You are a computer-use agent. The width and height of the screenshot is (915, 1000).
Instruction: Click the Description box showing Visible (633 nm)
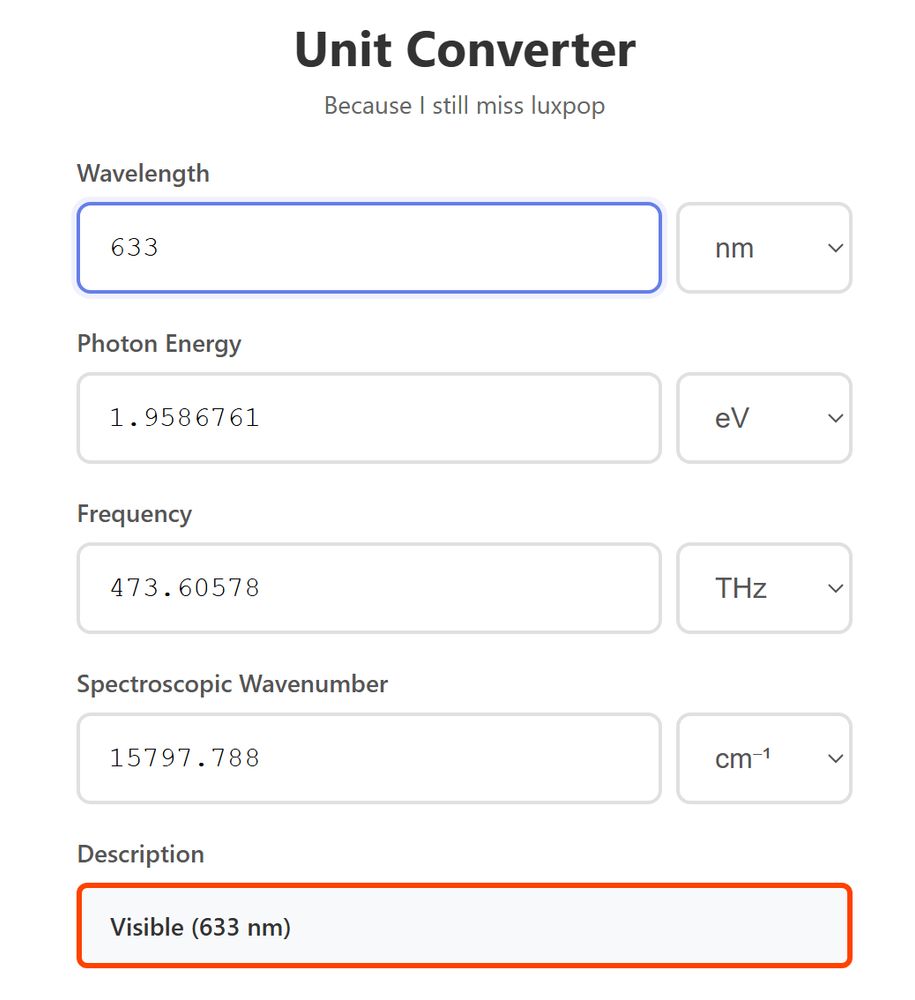point(463,925)
